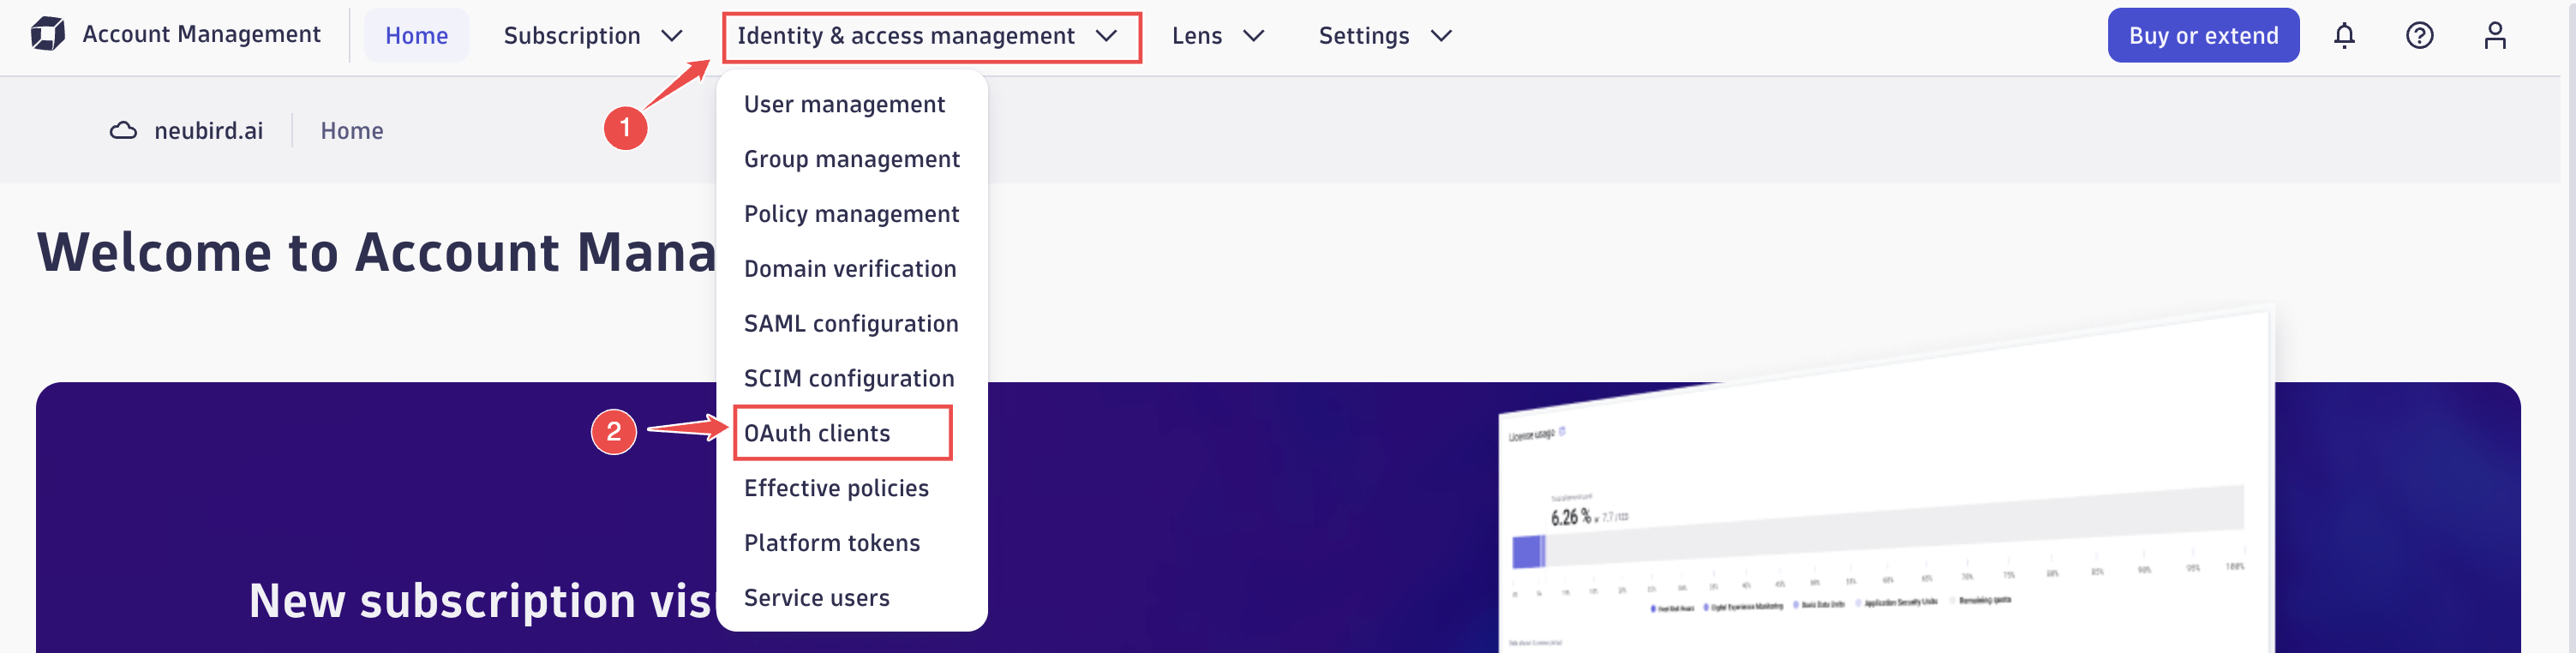Screen dimensions: 2576x653
Task: Click the Account Management title
Action: tap(201, 34)
